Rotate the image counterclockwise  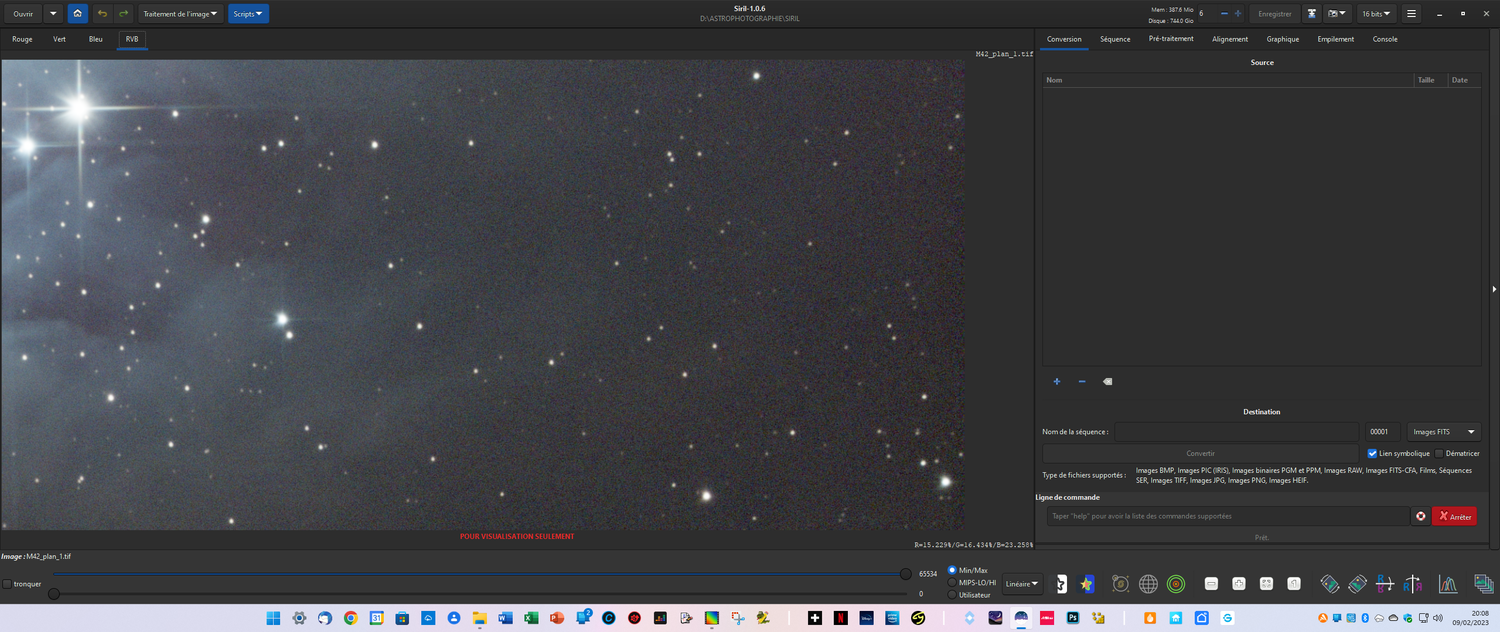(x=1329, y=583)
